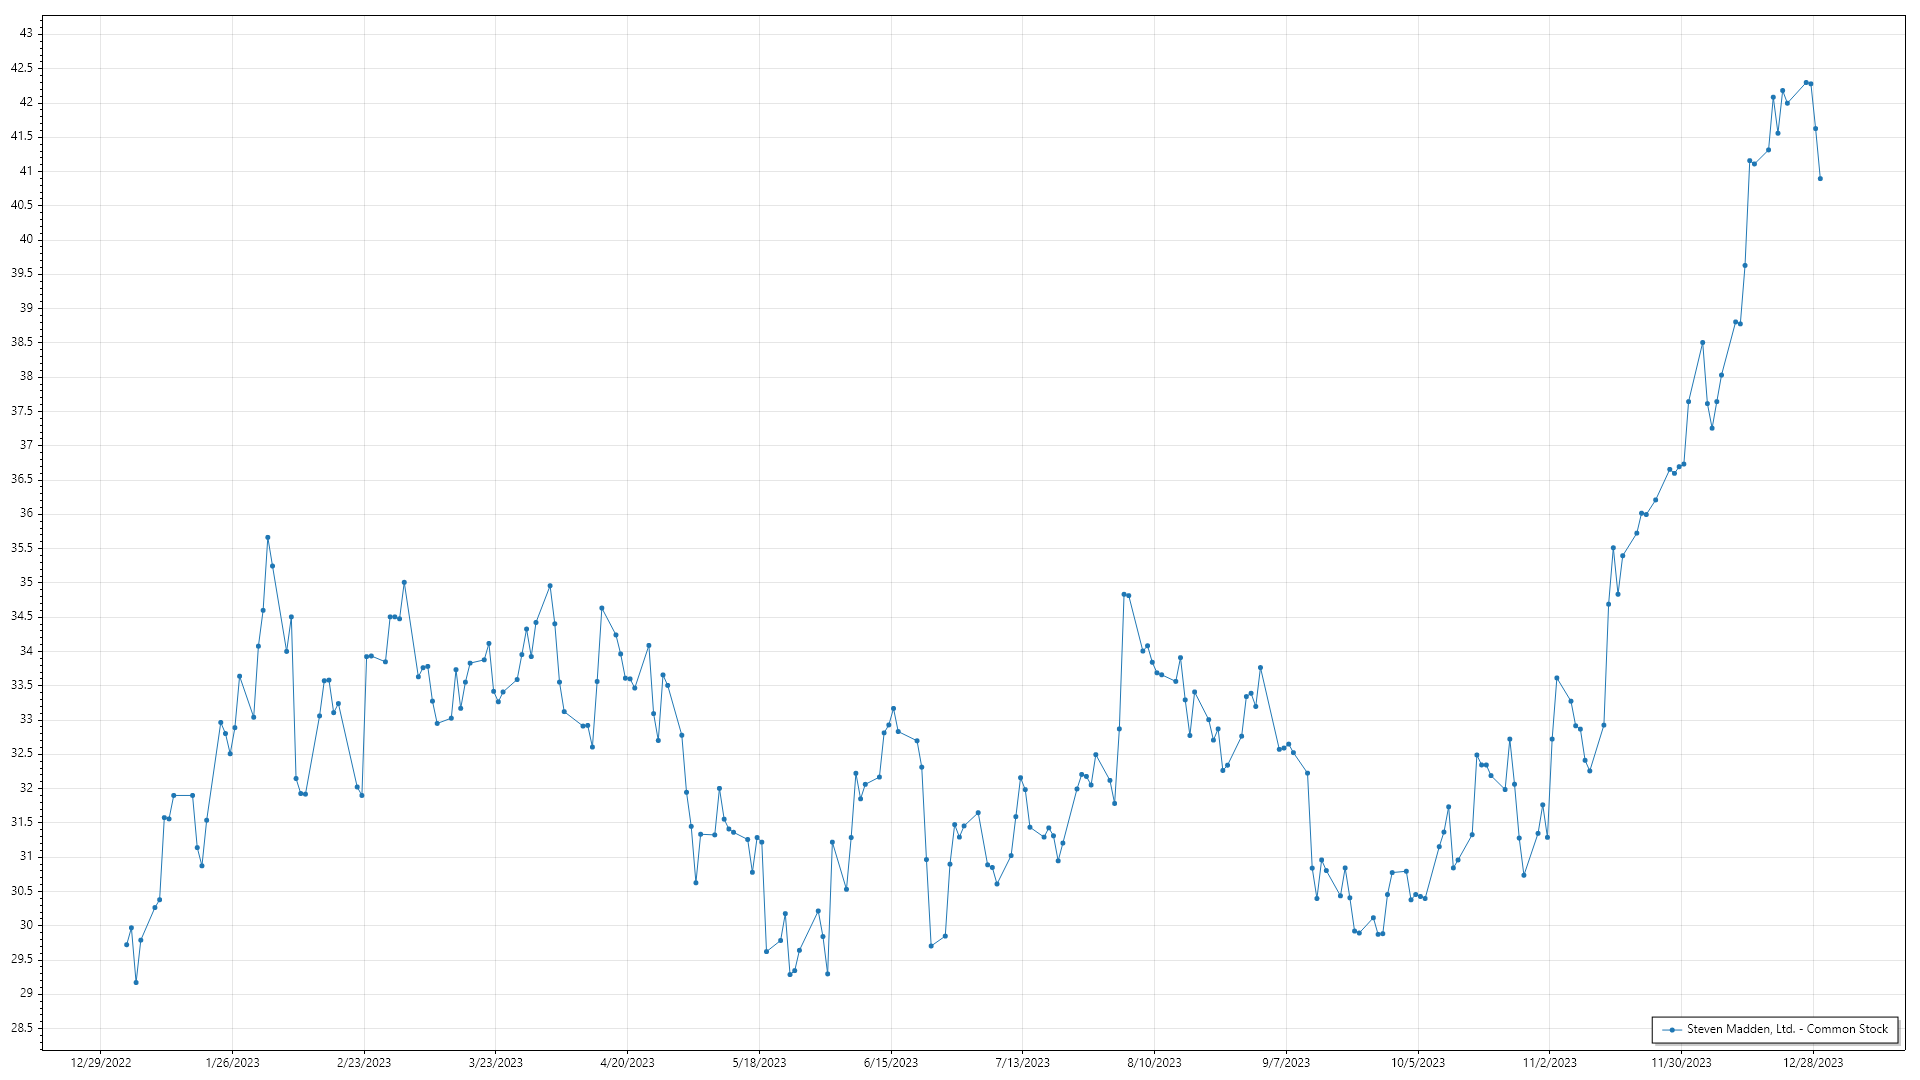Image resolution: width=1920 pixels, height=1080 pixels.
Task: Click the lowest data point near 29.2 in January
Action: coord(136,982)
